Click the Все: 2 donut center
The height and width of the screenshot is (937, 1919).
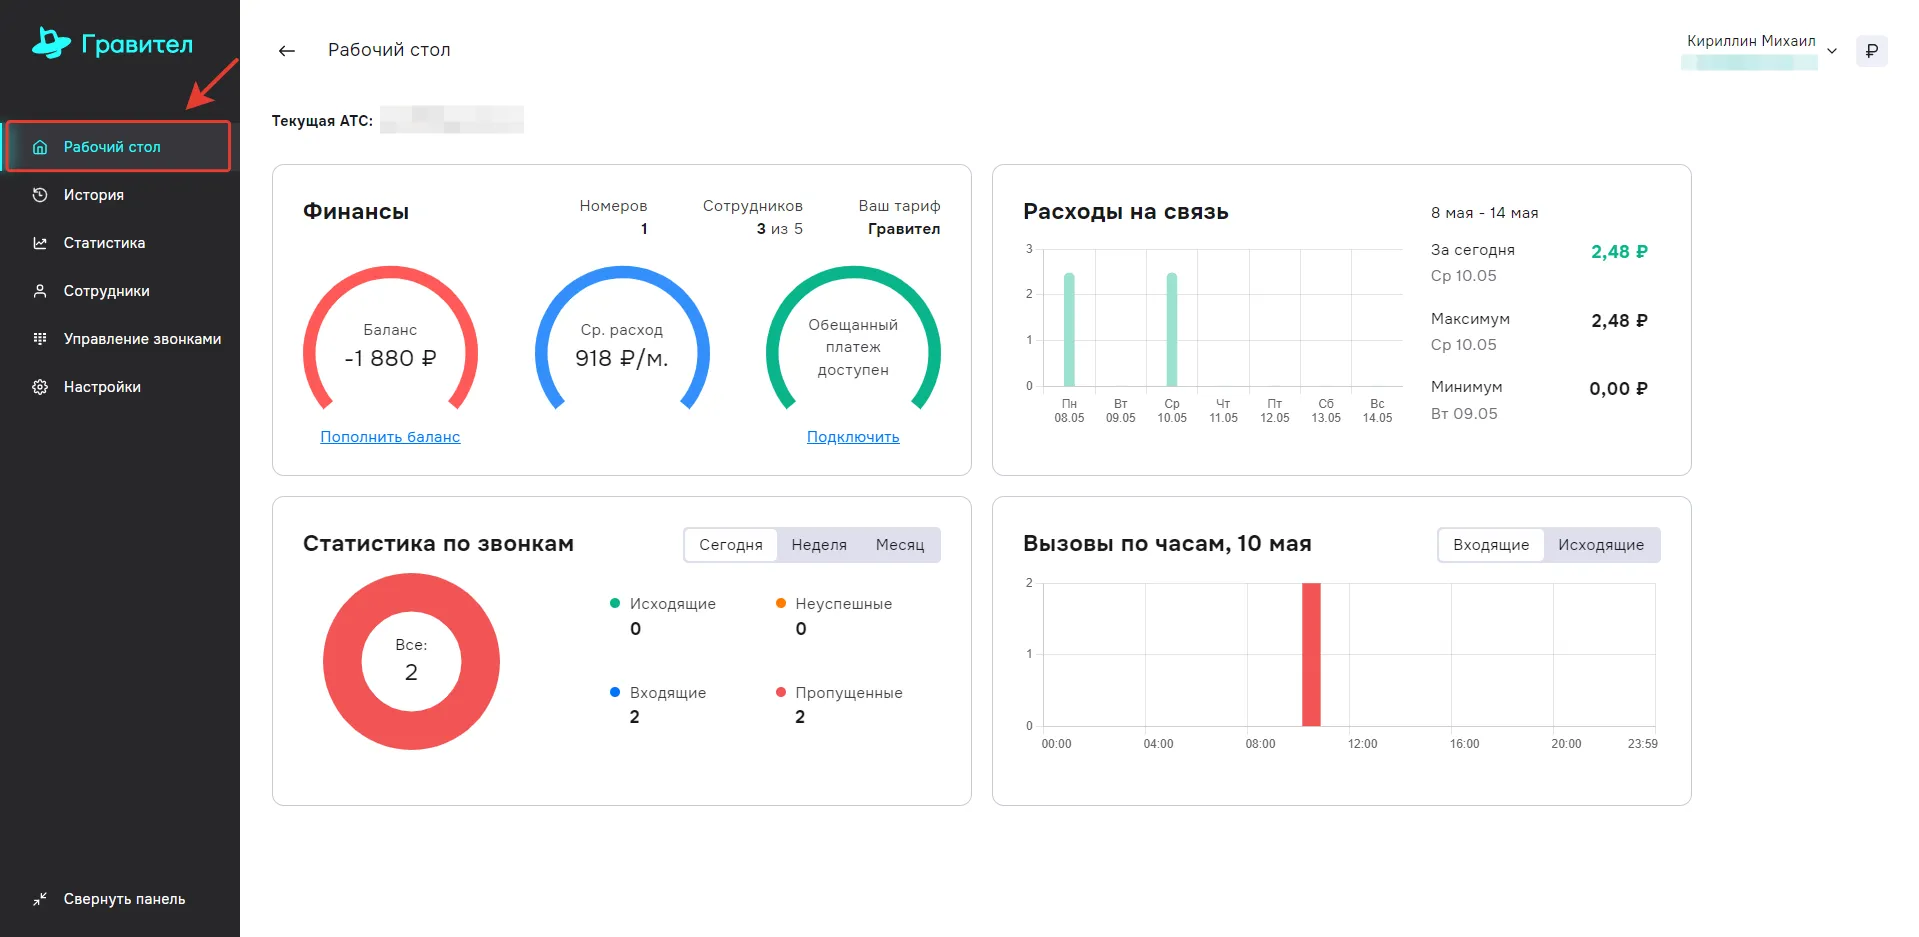[411, 661]
